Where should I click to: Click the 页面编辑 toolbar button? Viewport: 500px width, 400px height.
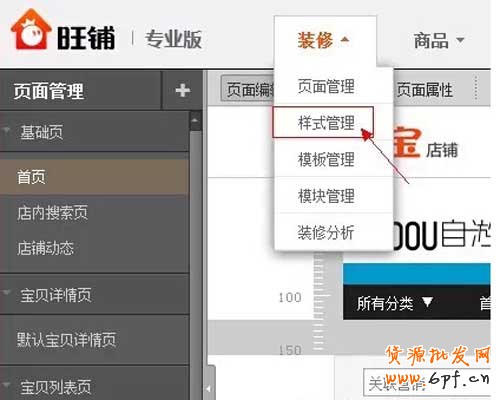[248, 89]
